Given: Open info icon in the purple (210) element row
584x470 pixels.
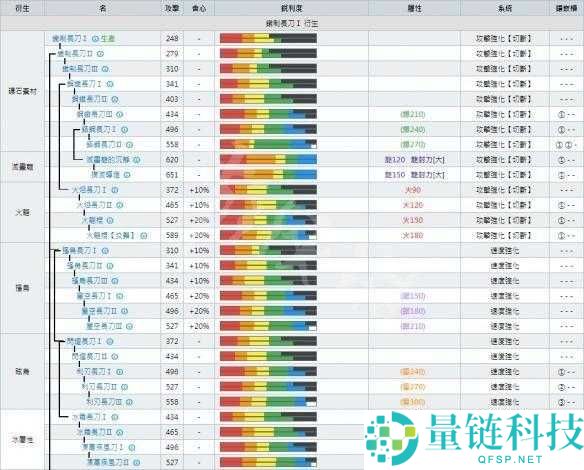Looking at the screenshot, I should tap(129, 326).
